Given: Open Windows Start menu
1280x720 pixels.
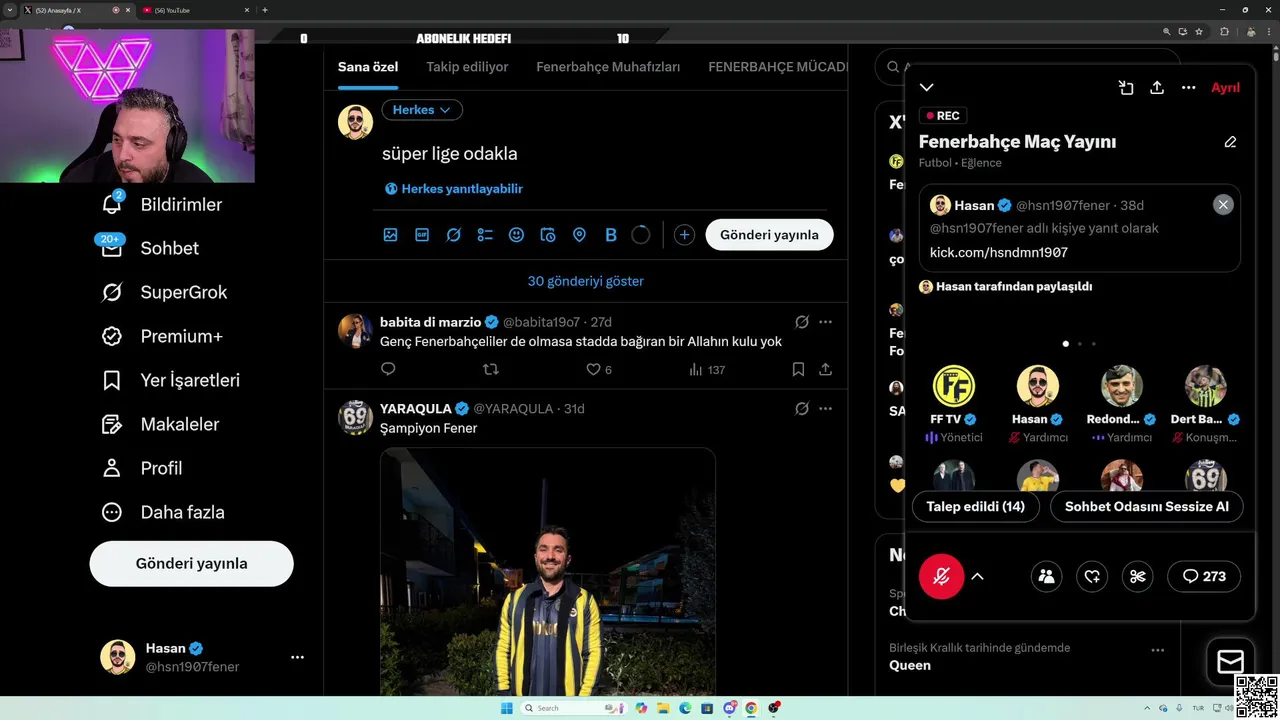Looking at the screenshot, I should tap(506, 708).
